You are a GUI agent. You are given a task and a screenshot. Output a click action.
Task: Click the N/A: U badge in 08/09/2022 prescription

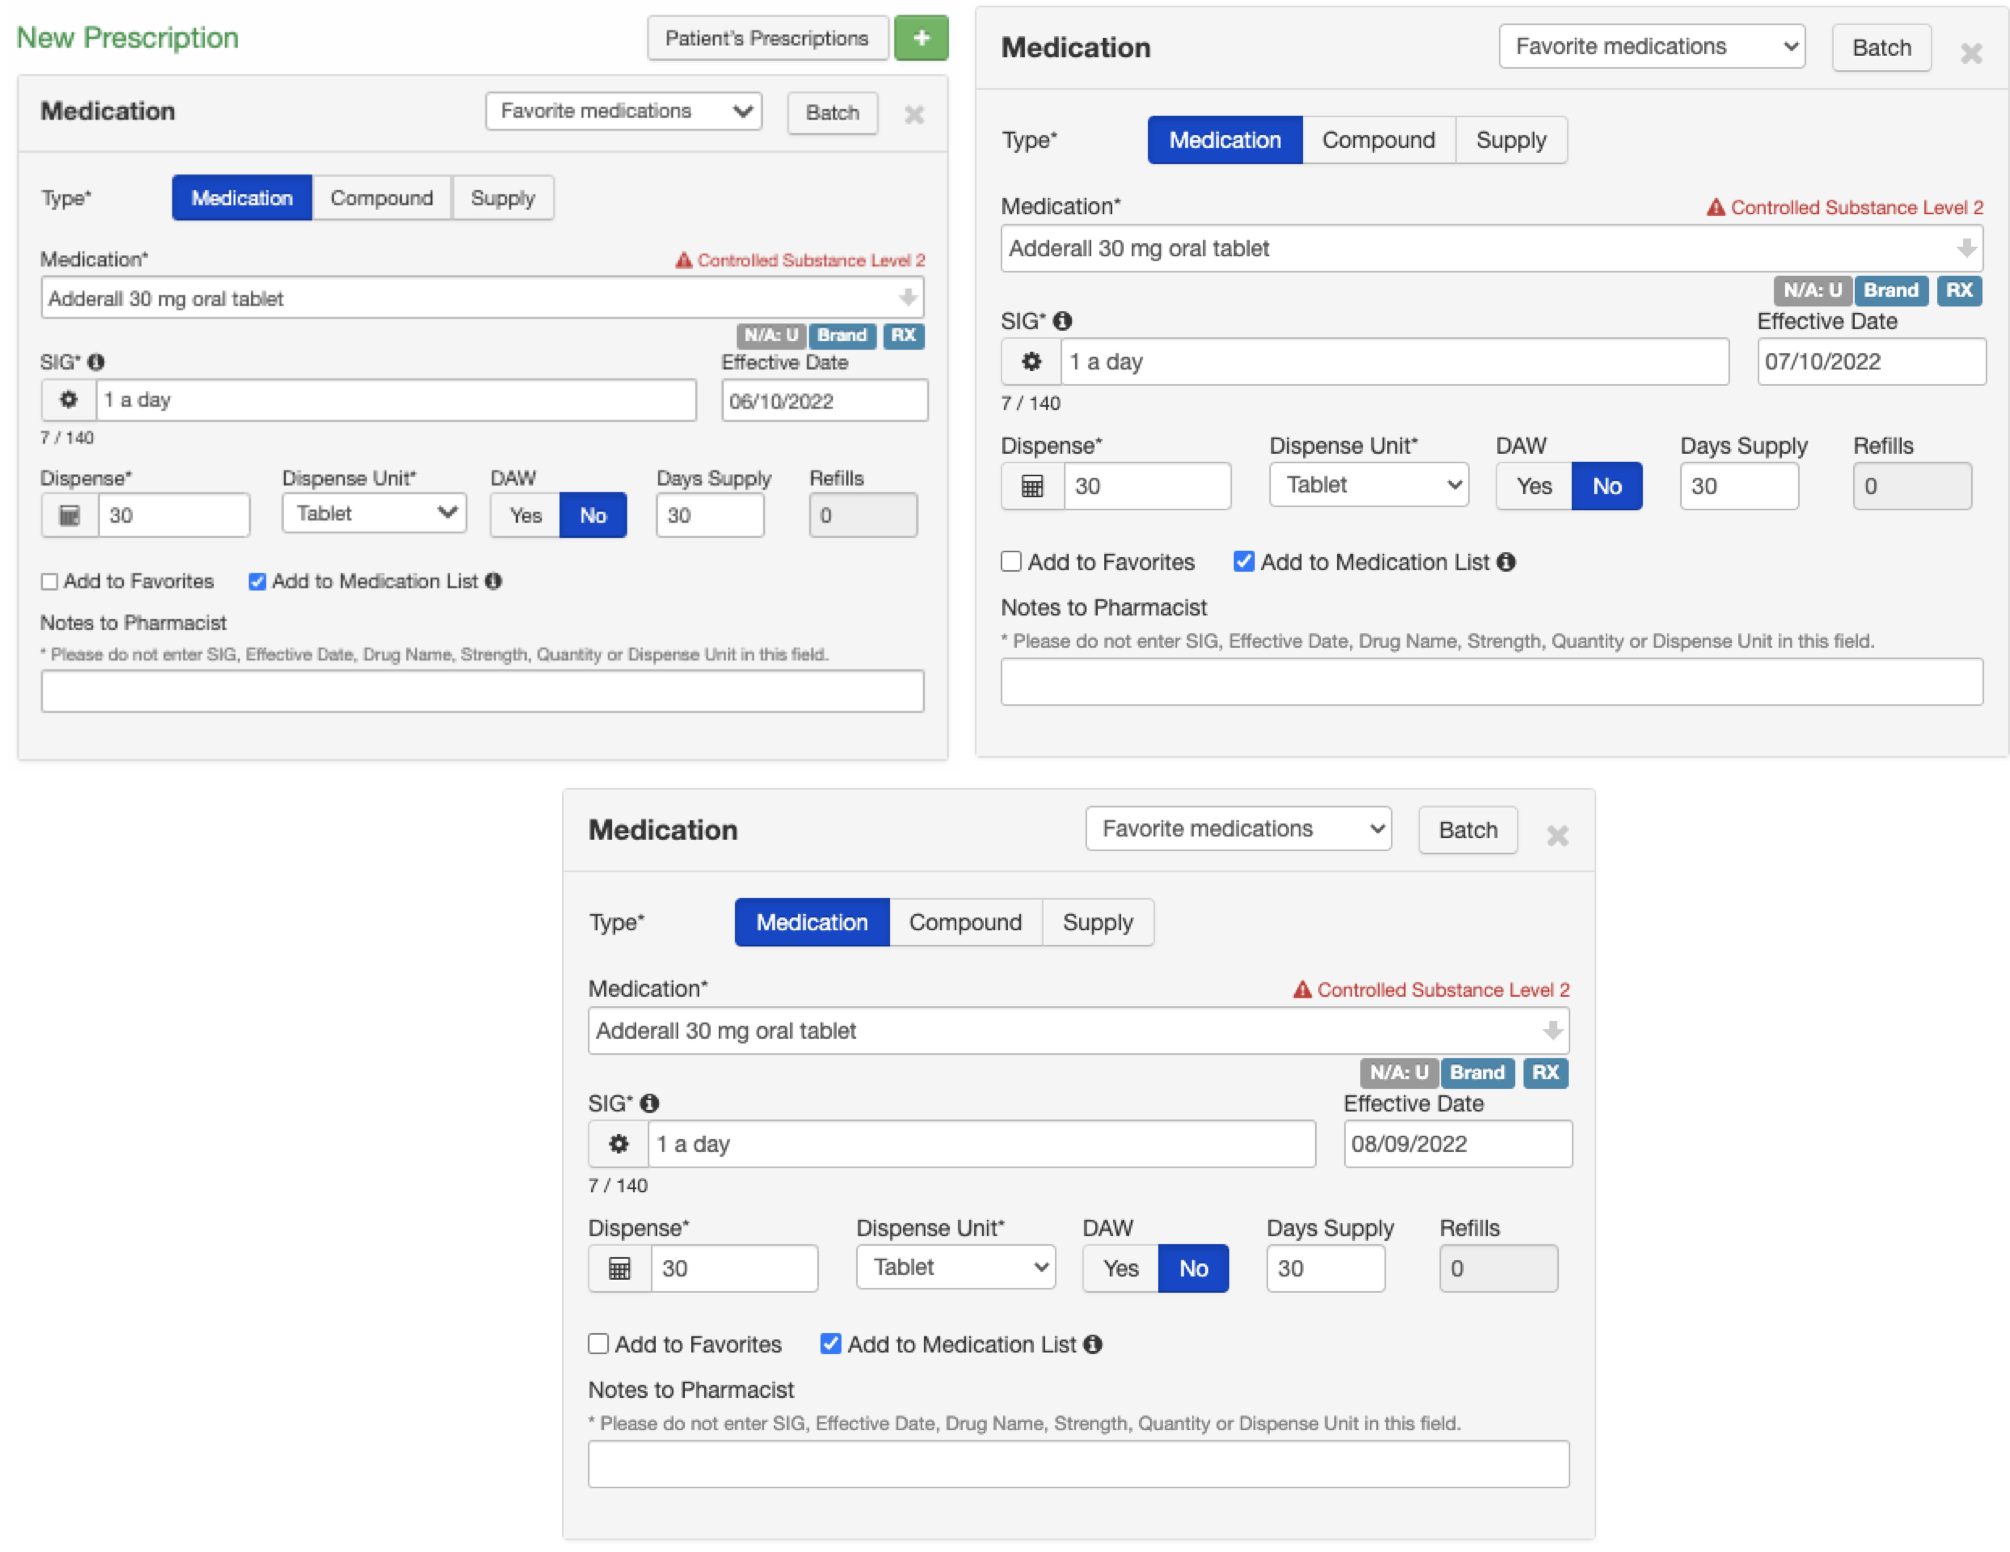point(1399,1072)
